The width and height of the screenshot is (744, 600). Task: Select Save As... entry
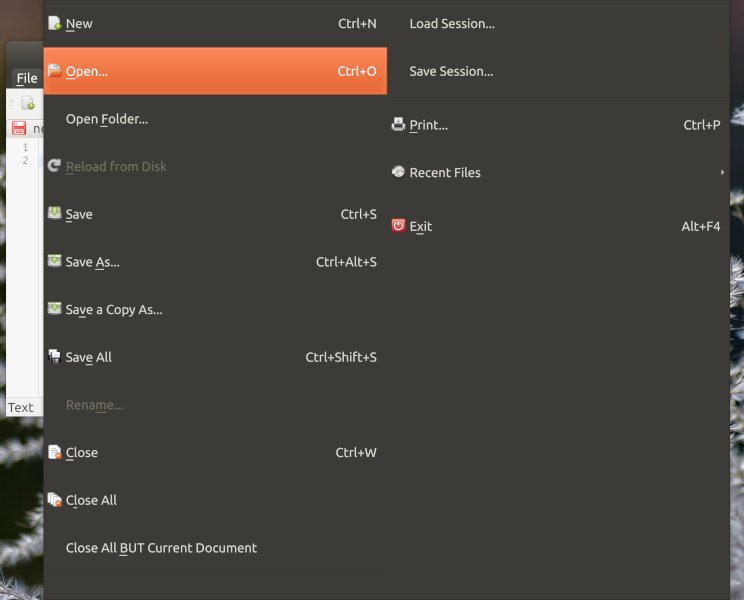[215, 261]
